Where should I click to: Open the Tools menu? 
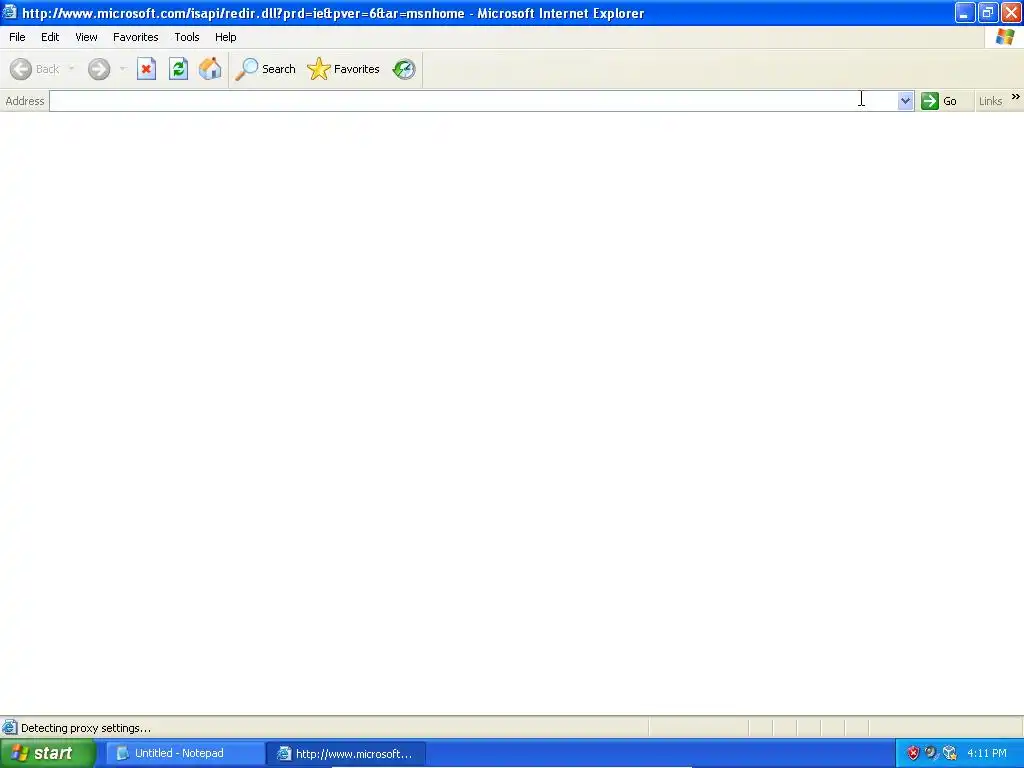[187, 37]
